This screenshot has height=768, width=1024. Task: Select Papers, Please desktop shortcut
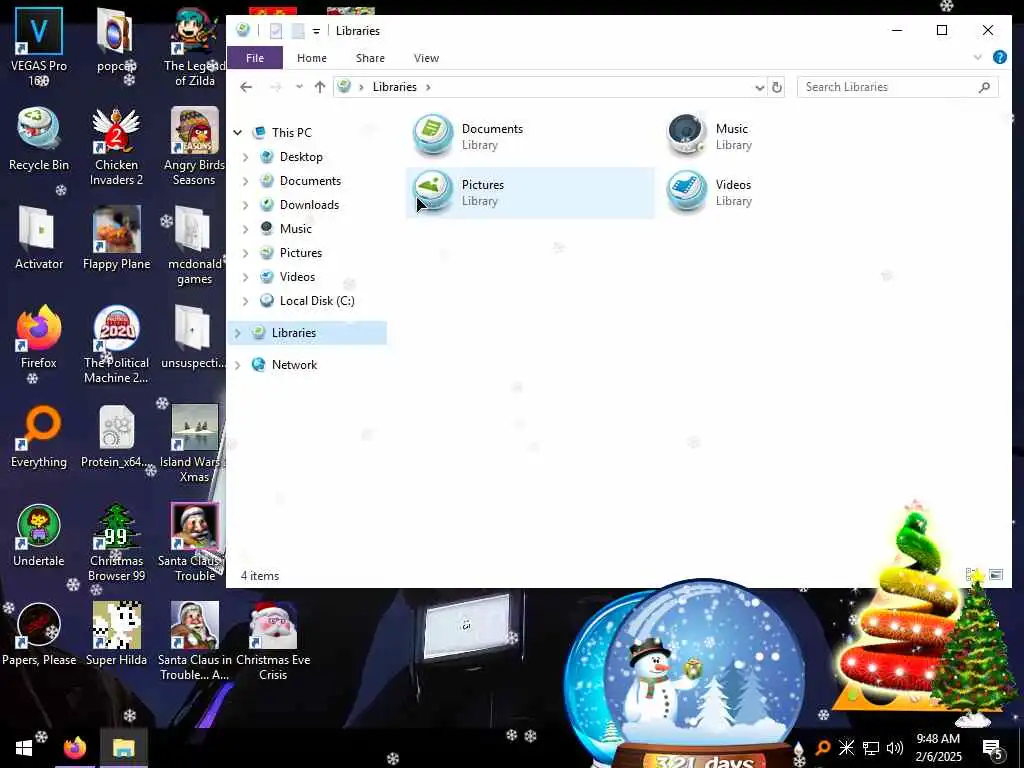[x=39, y=634]
